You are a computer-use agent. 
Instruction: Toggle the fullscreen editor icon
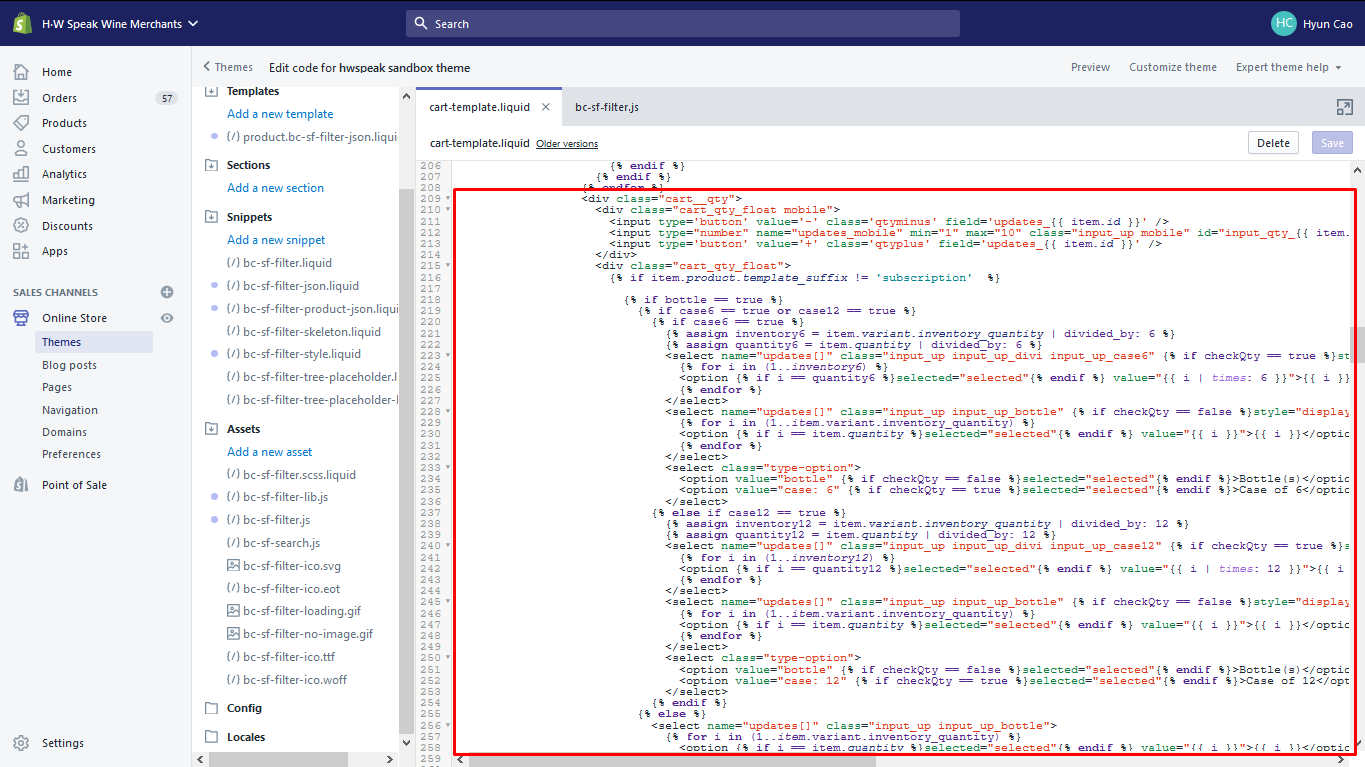(1344, 107)
